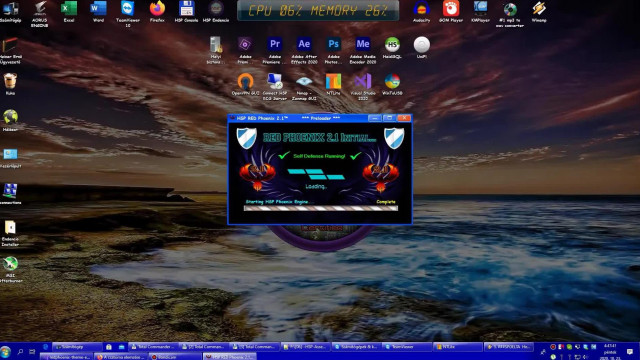
Task: Open the OpenVPN GUI desktop icon
Action: coord(245,84)
